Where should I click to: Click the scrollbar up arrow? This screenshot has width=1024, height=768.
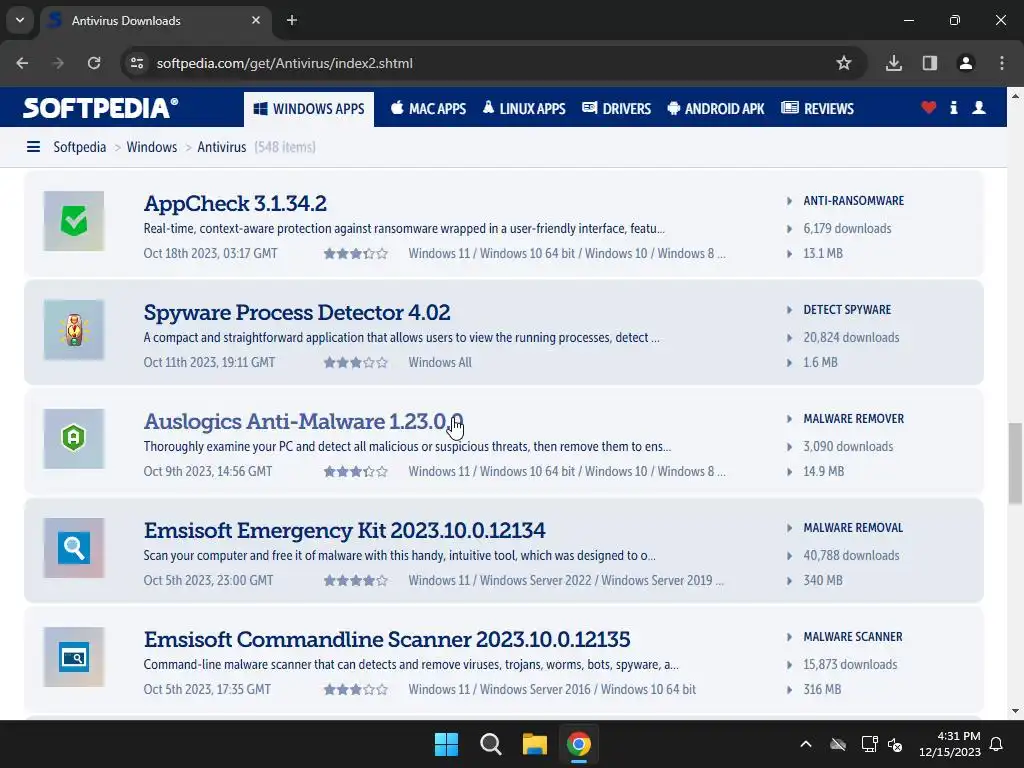[1015, 96]
